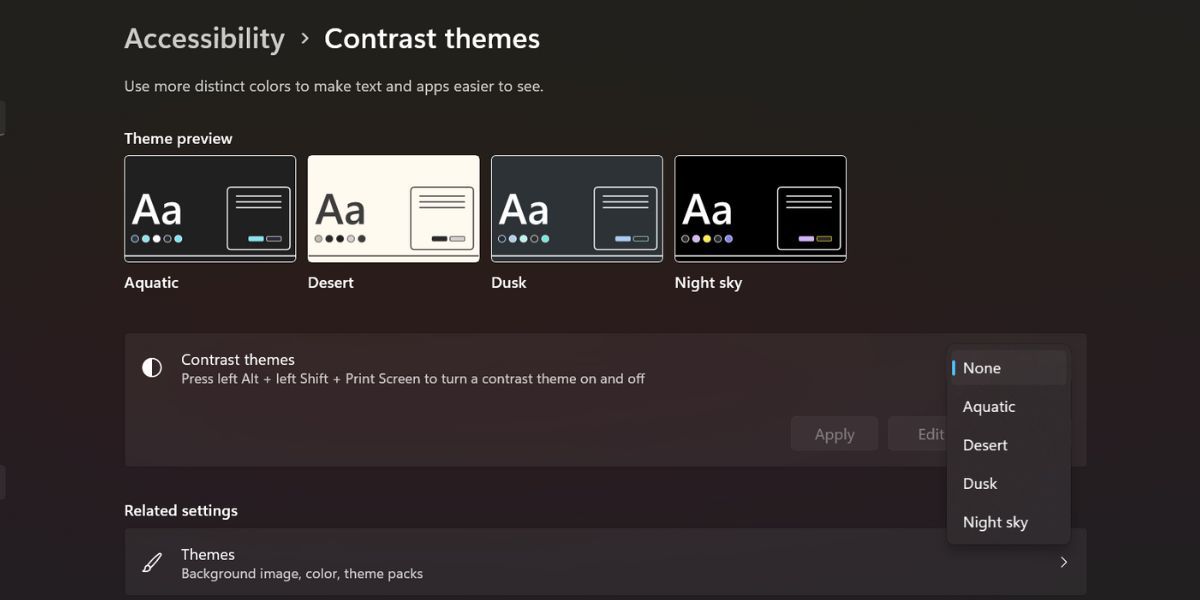Viewport: 1200px width, 600px height.
Task: Select the Aquatic theme preview thumbnail
Action: click(209, 208)
